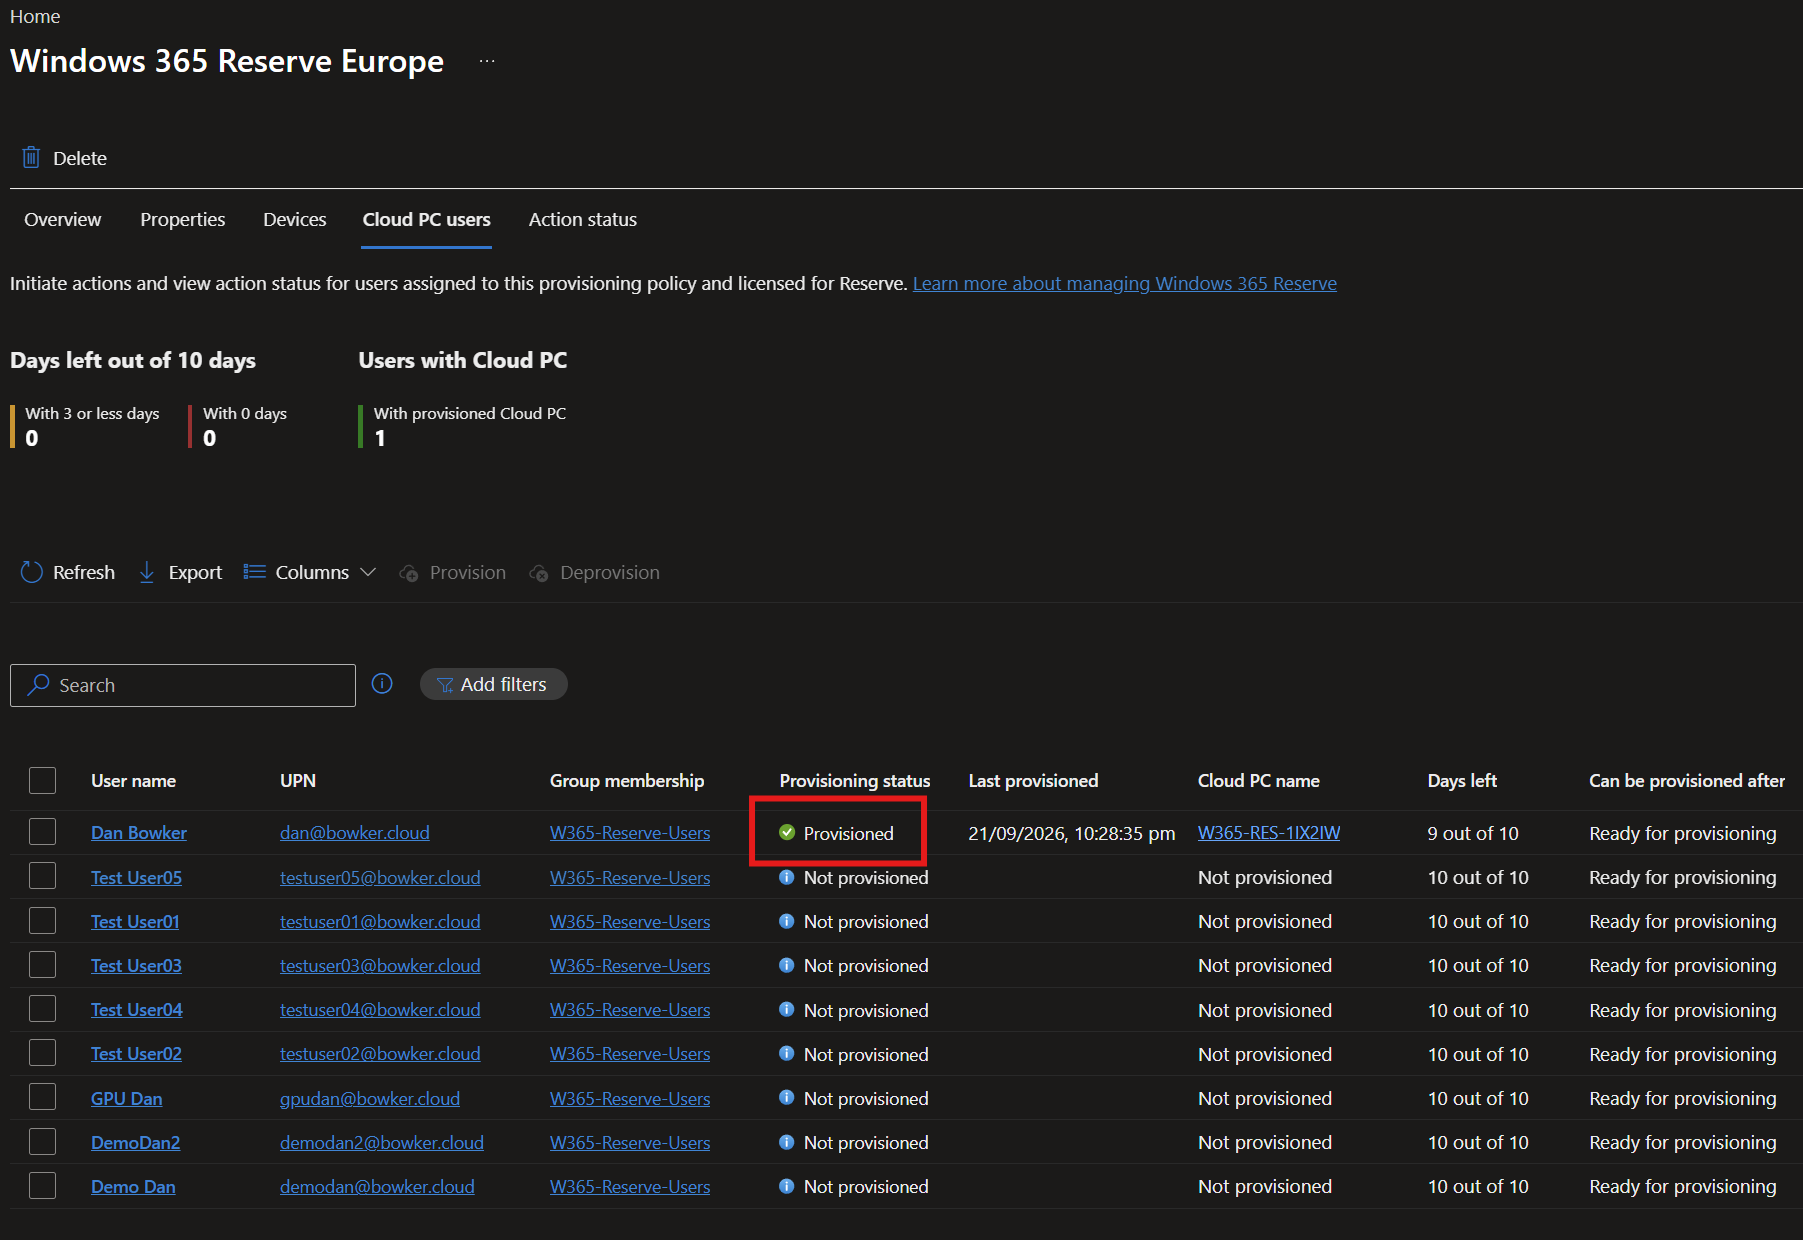Screen dimensions: 1803x1240
Task: Check the Test User05 row checkbox
Action: click(x=42, y=876)
